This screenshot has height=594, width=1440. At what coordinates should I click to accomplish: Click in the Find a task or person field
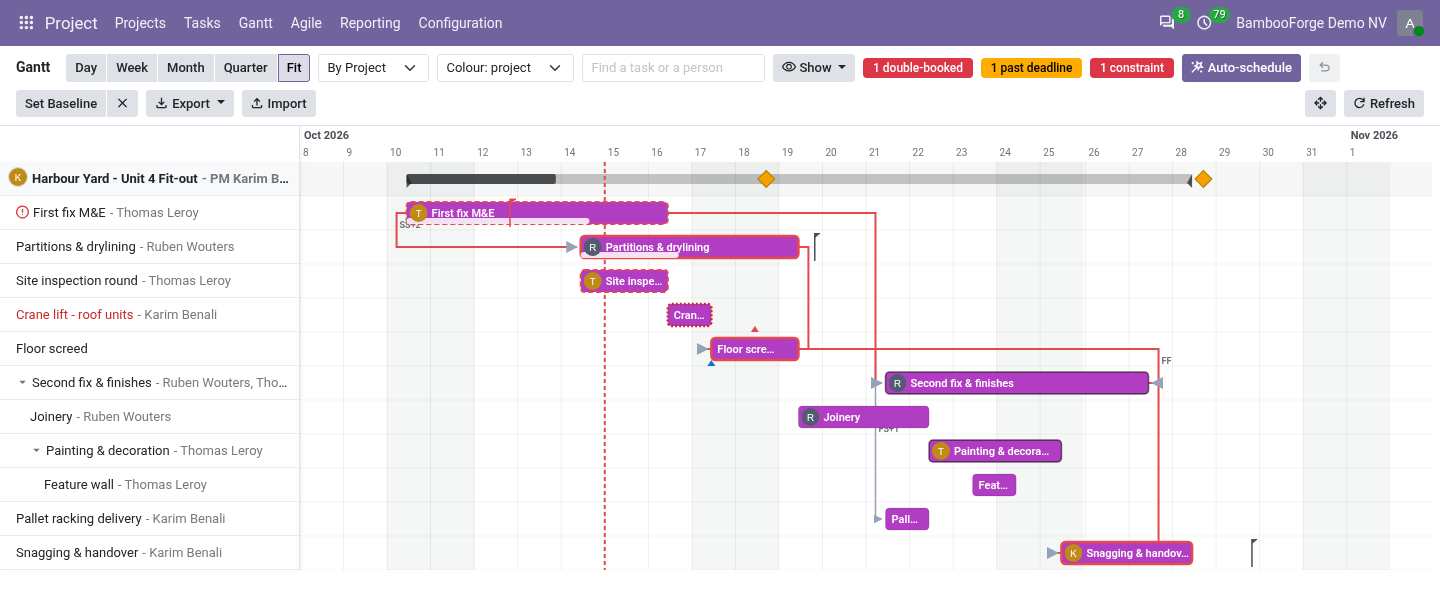coord(673,68)
